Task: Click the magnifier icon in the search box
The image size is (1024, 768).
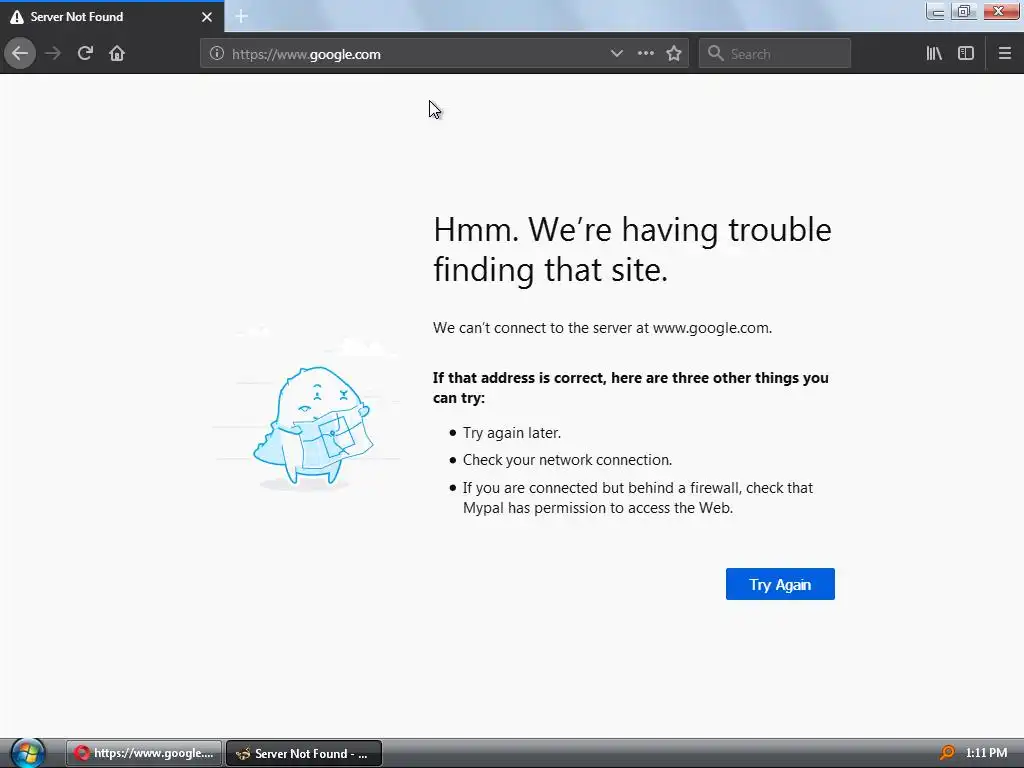Action: tap(716, 54)
